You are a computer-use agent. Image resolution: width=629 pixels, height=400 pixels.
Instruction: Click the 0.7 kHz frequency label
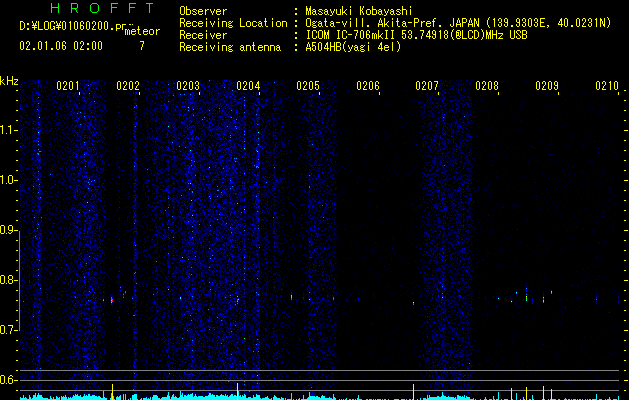click(8, 330)
